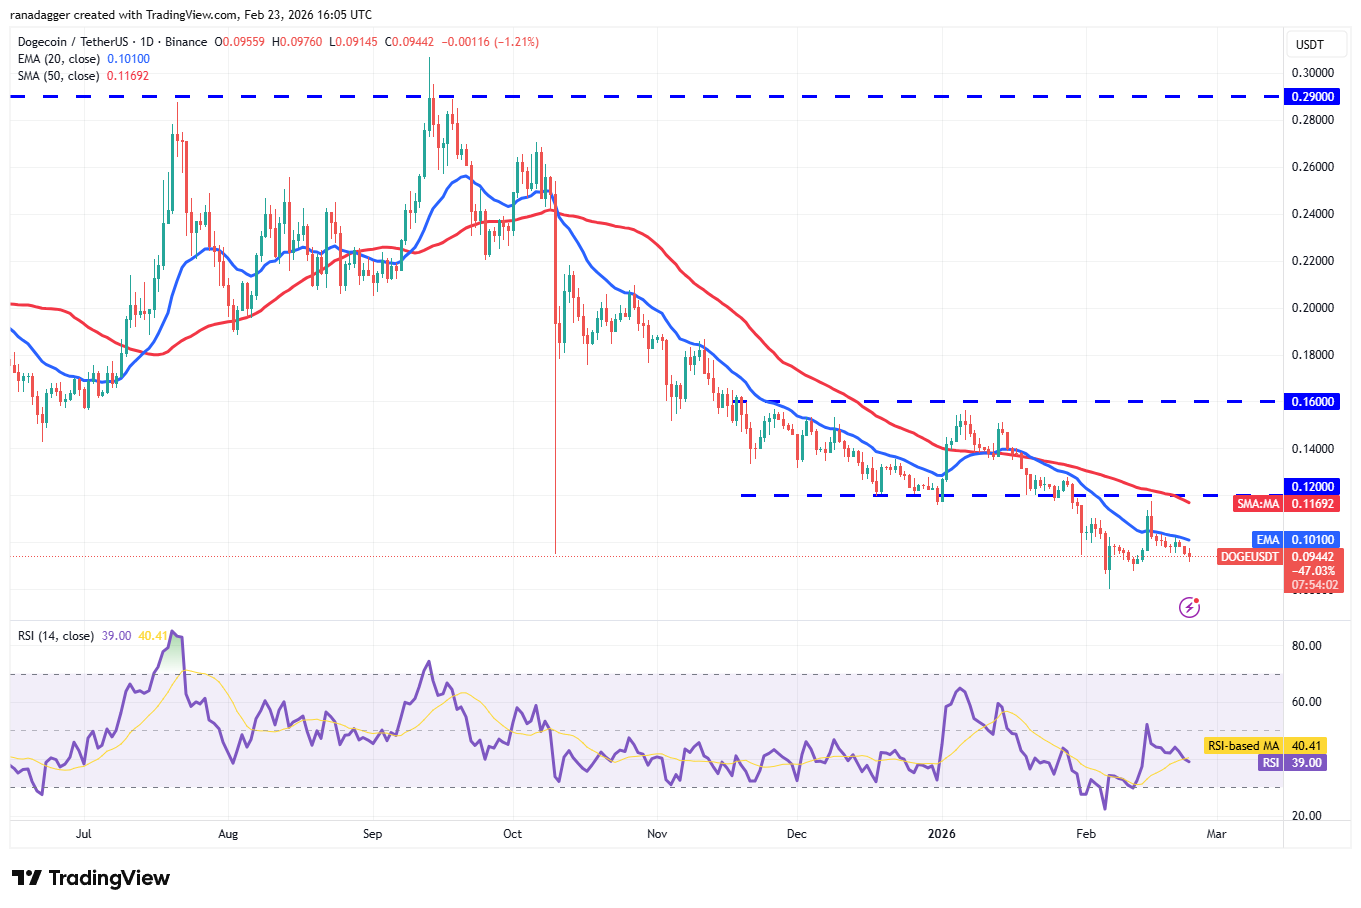Click the red notification dot on the lightning icon
This screenshot has width=1361, height=908.
click(1197, 600)
